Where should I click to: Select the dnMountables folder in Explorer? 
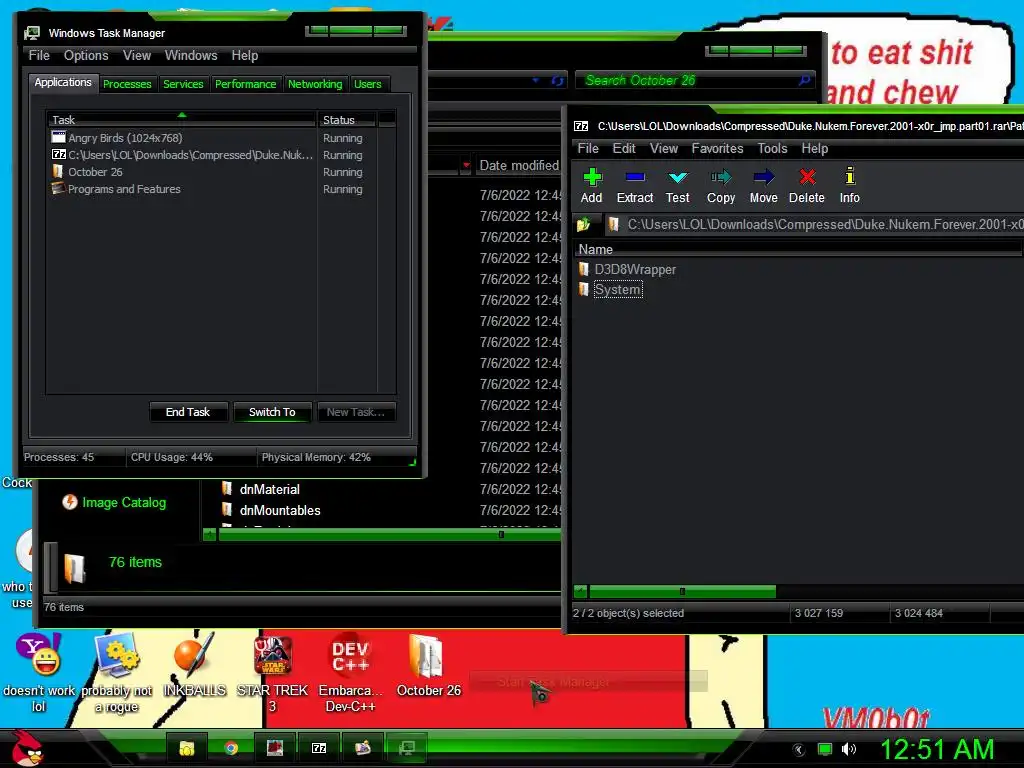pos(280,510)
